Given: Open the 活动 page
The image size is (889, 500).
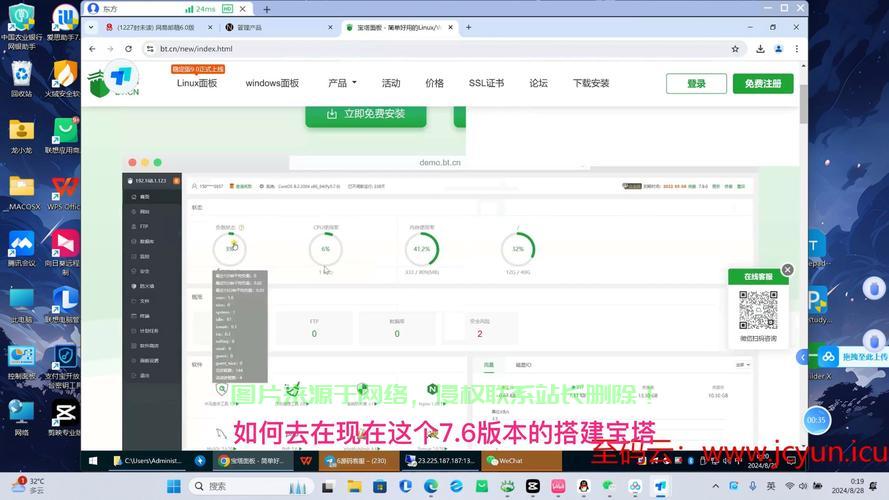Looking at the screenshot, I should (x=391, y=83).
